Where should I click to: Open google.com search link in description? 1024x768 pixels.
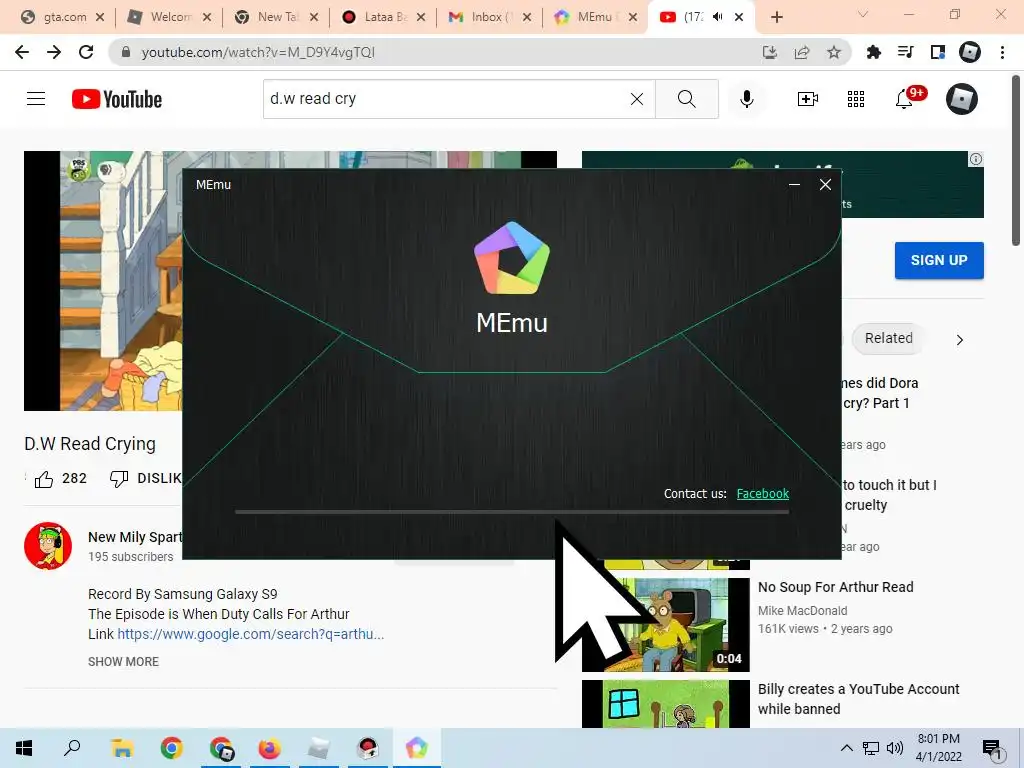251,634
